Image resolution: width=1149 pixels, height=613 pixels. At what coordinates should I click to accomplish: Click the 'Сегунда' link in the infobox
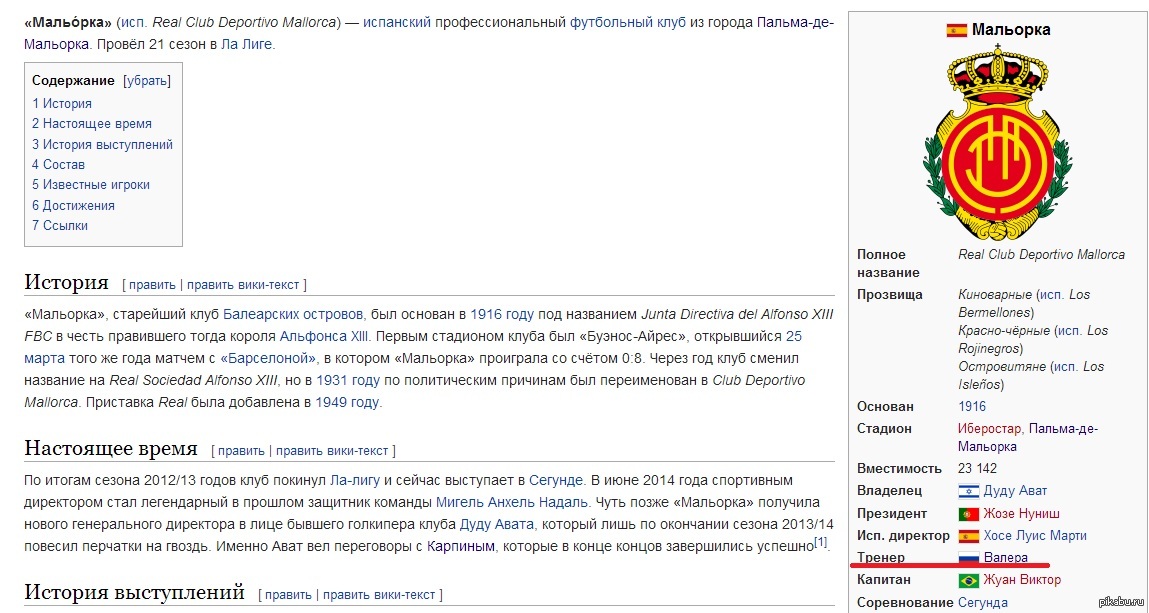[x=982, y=602]
